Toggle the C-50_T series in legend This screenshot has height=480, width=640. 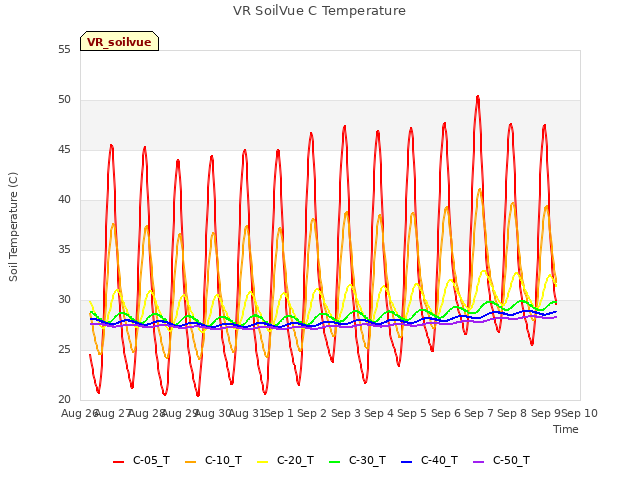(502, 460)
